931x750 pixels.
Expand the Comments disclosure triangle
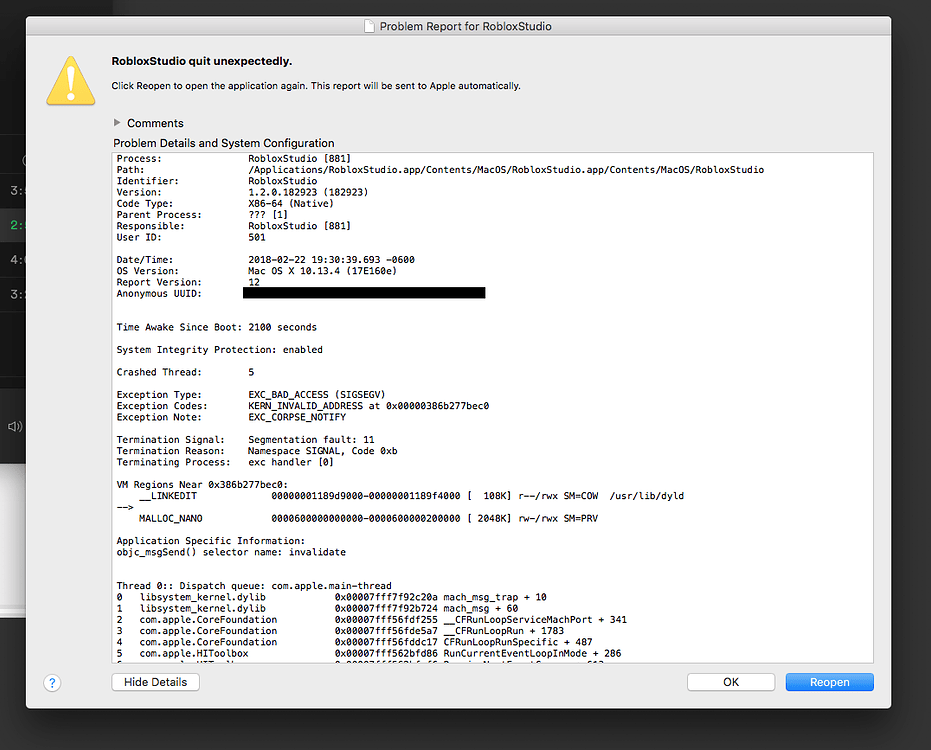(x=117, y=122)
